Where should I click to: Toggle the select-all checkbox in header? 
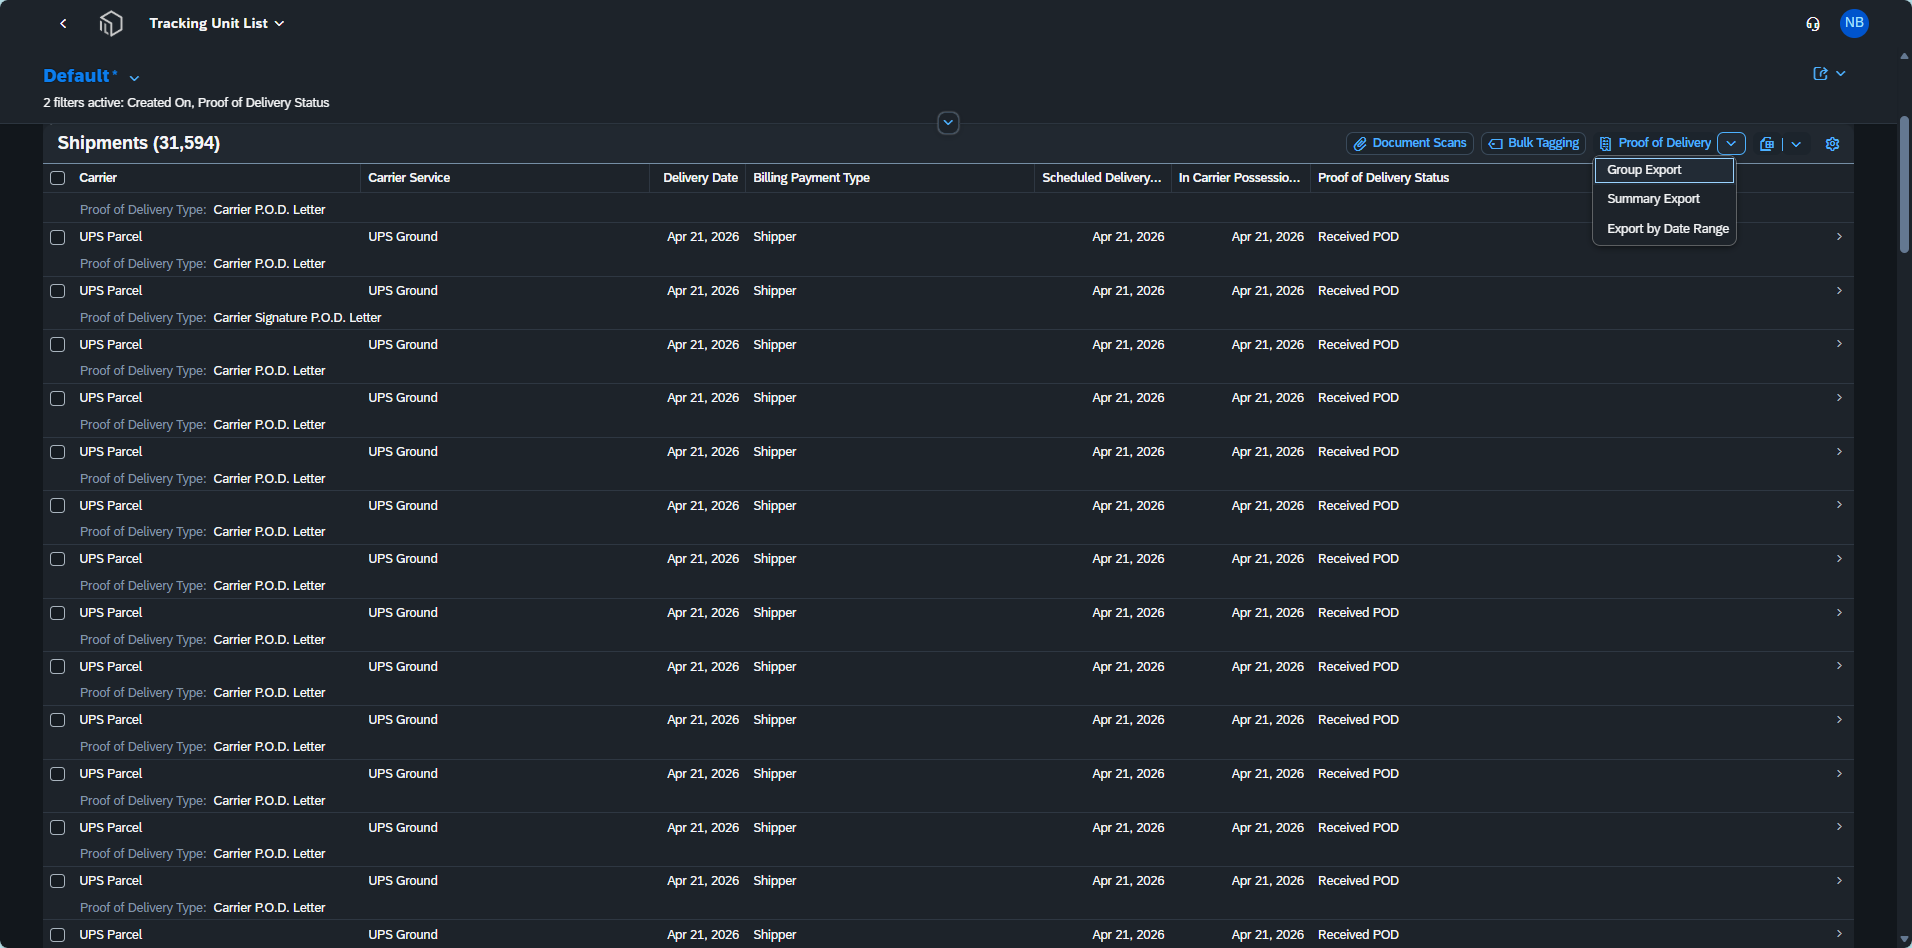(58, 178)
